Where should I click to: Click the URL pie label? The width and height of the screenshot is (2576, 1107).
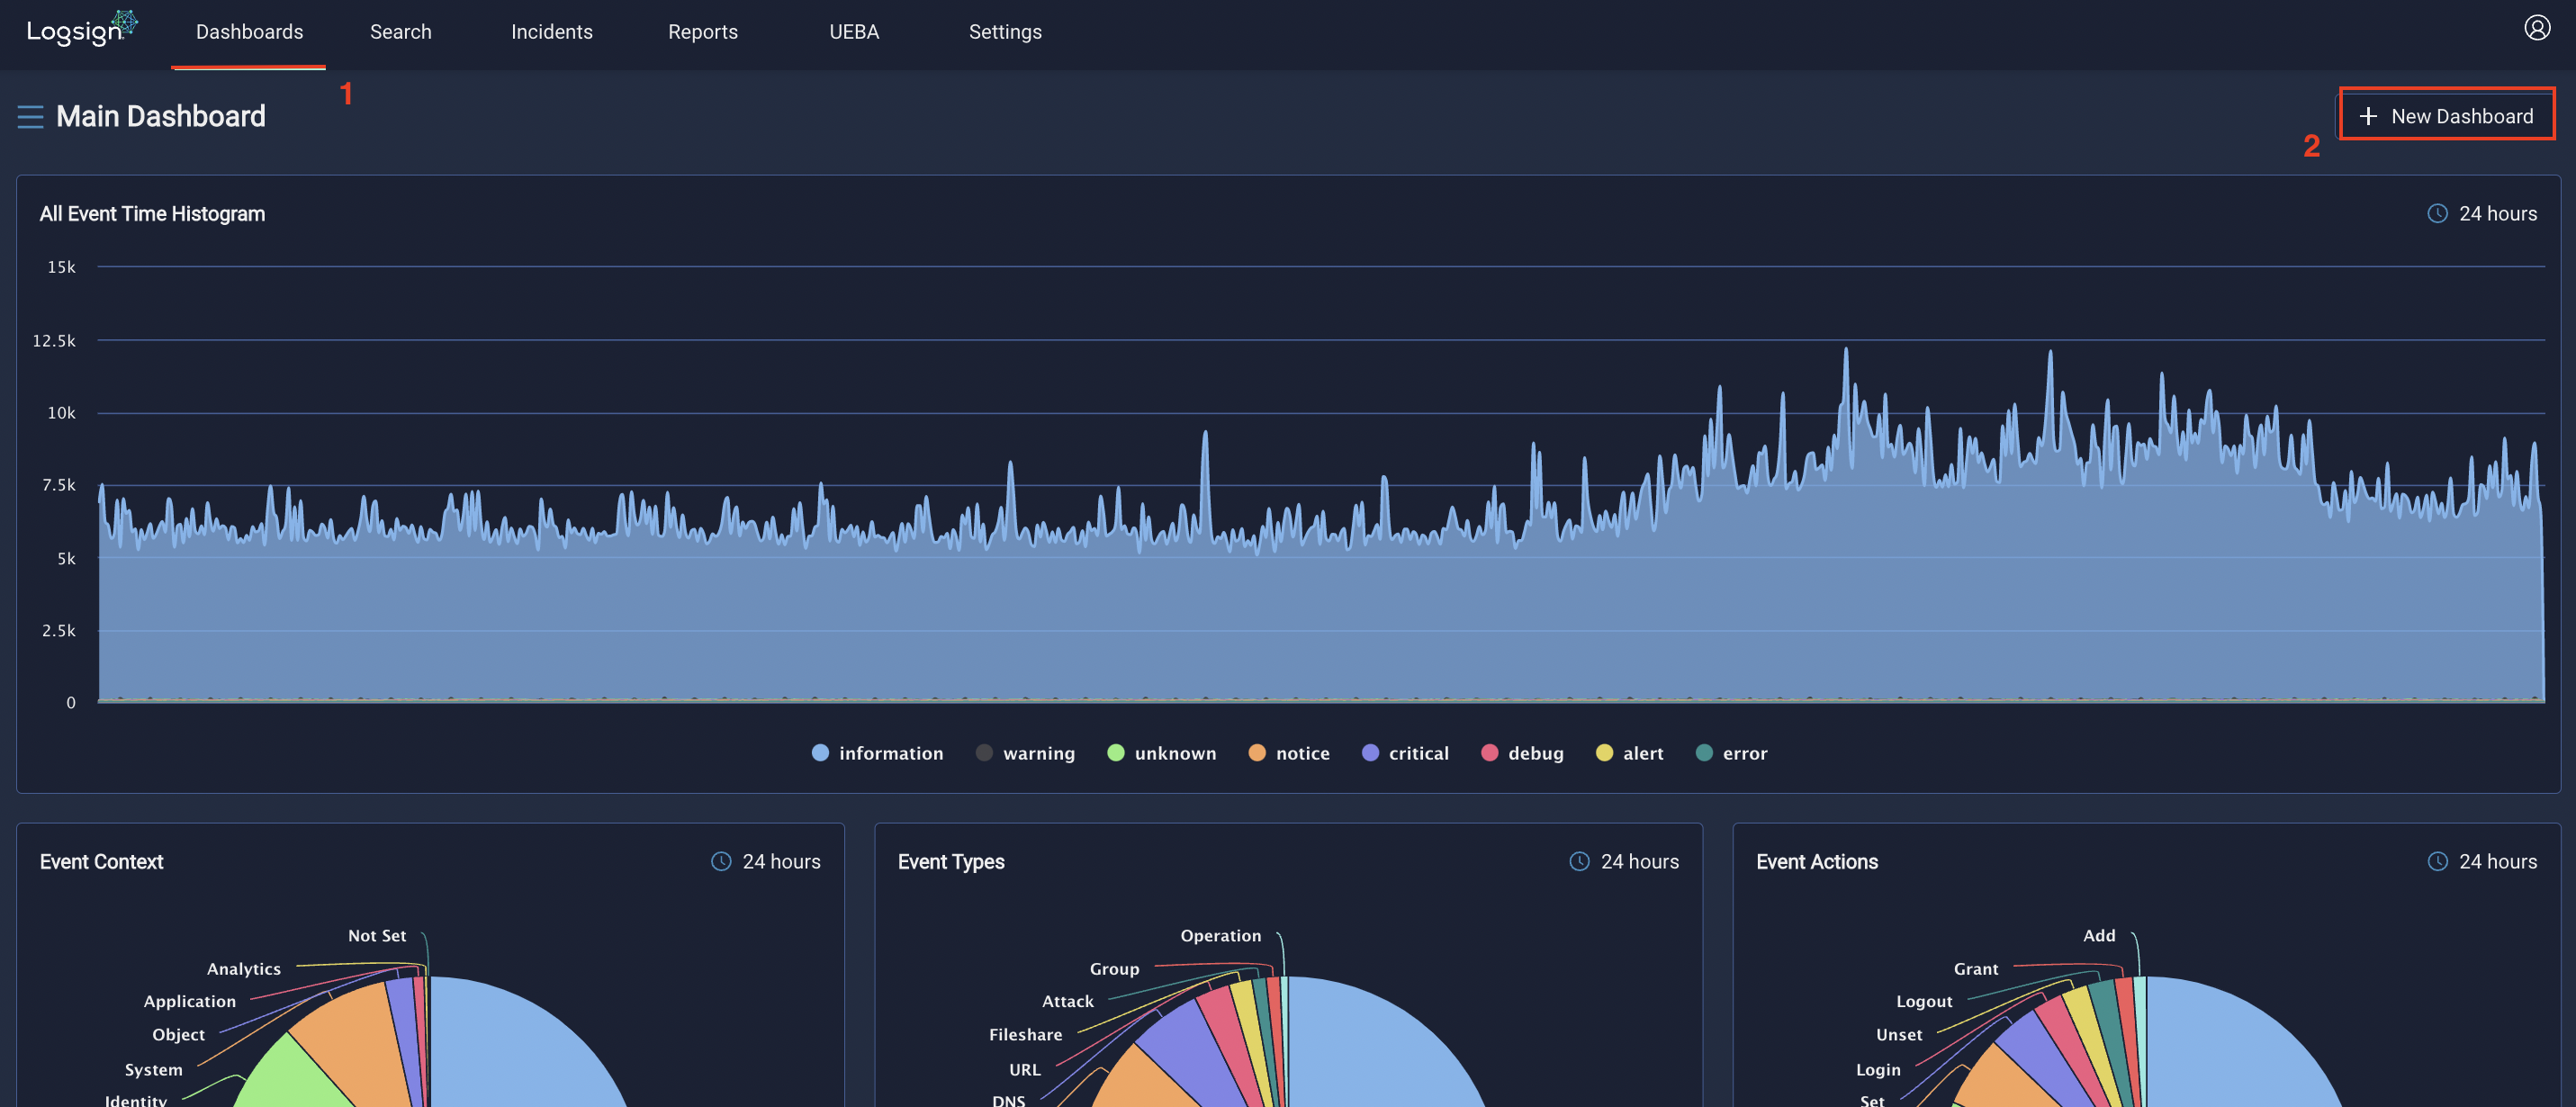click(x=1024, y=1070)
